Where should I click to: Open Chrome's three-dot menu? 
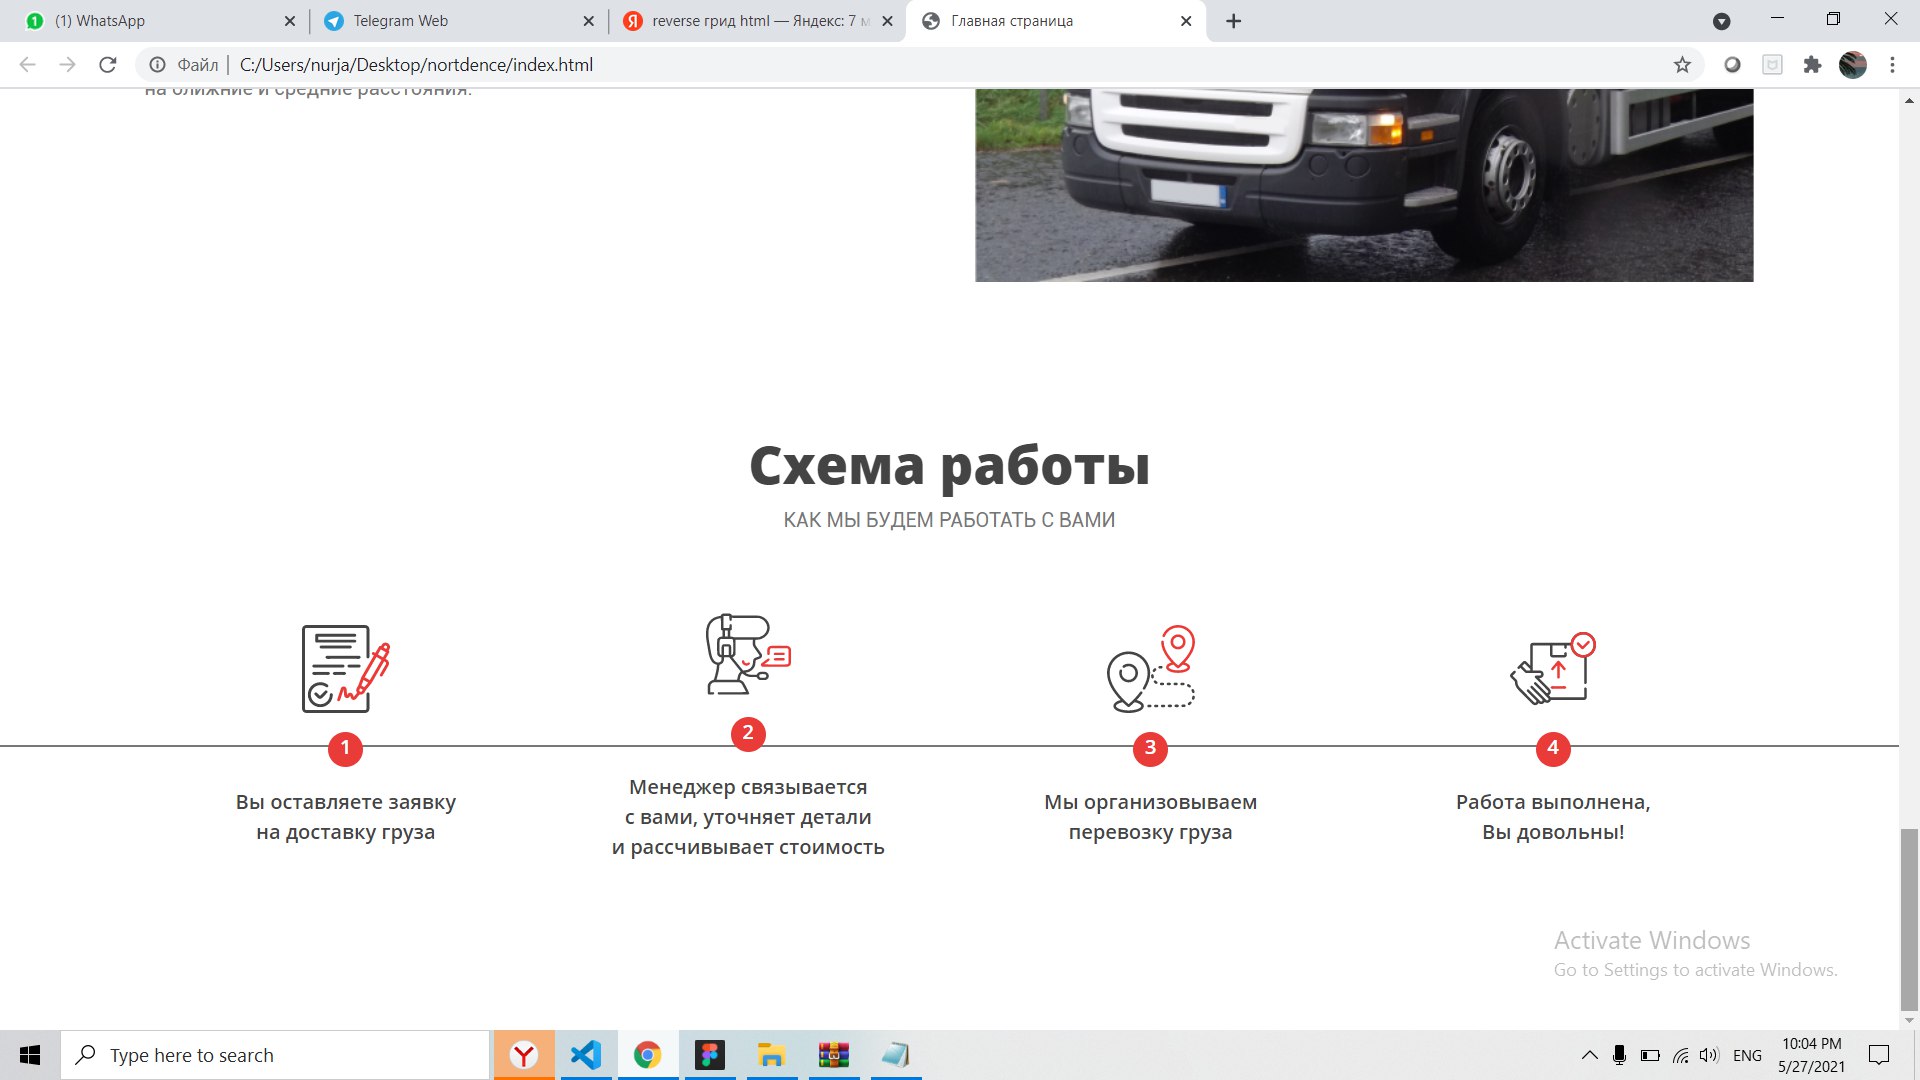(x=1892, y=65)
